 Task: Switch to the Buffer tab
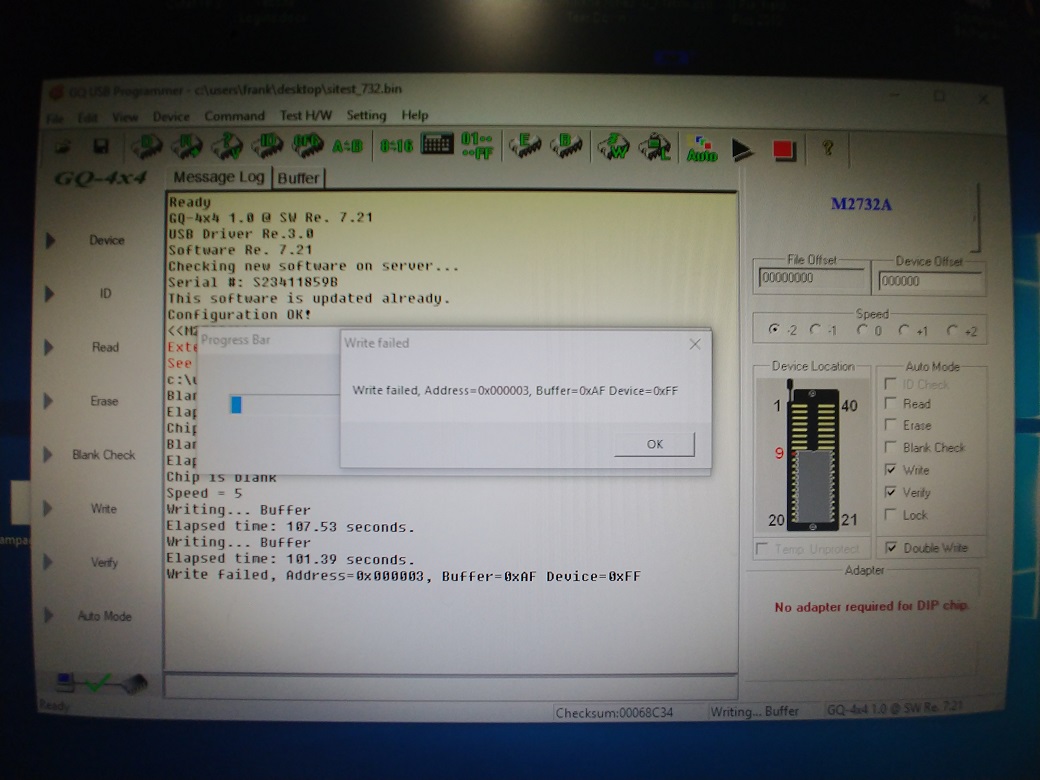tap(298, 178)
